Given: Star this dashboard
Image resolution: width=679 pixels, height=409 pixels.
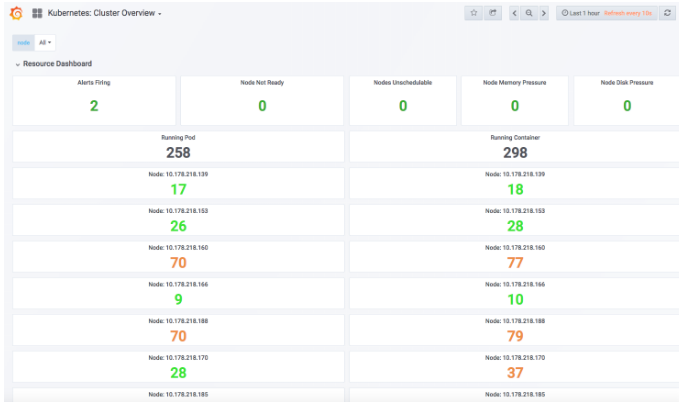Looking at the screenshot, I should tap(474, 13).
